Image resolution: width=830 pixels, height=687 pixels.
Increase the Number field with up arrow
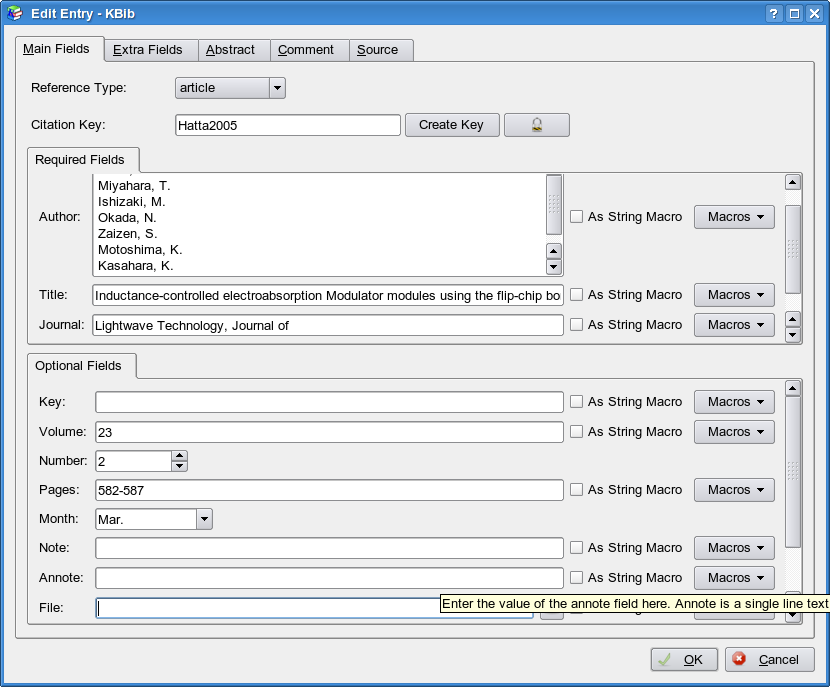179,456
